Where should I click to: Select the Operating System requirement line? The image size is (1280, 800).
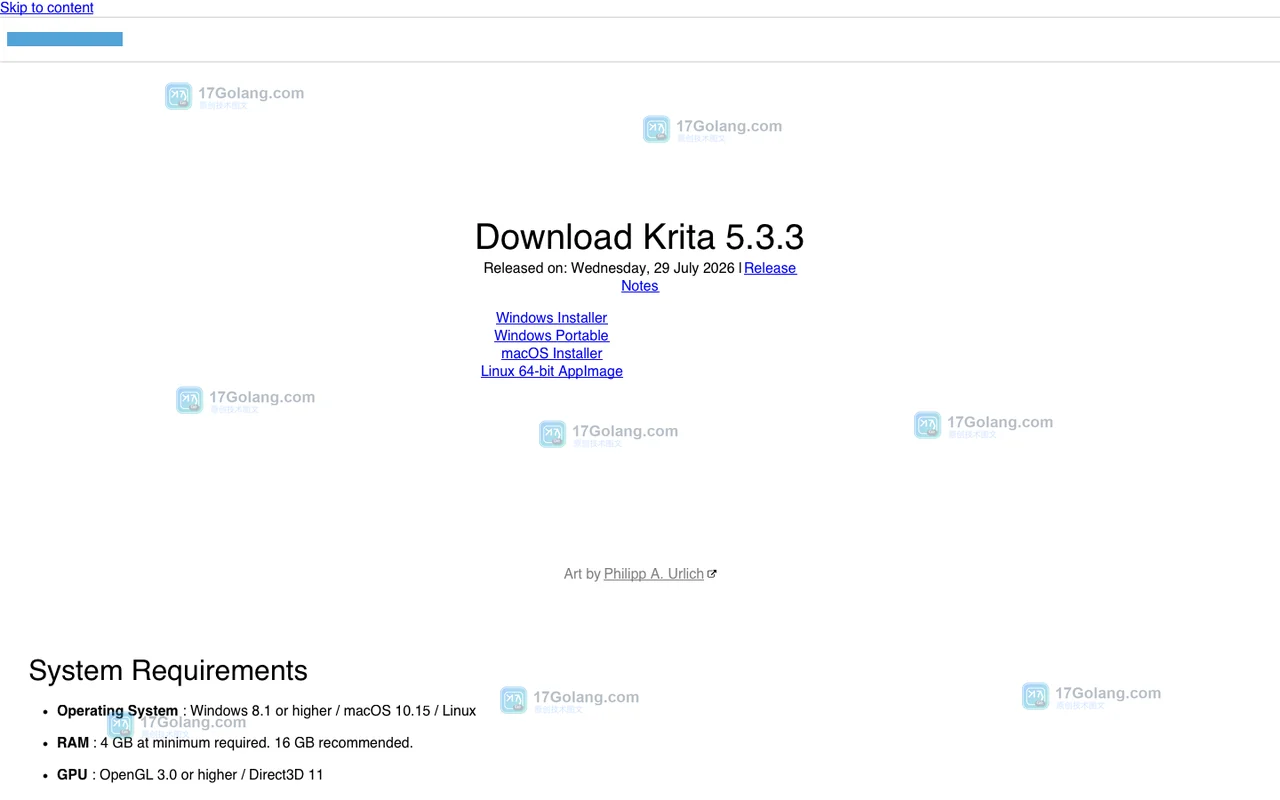pos(266,711)
